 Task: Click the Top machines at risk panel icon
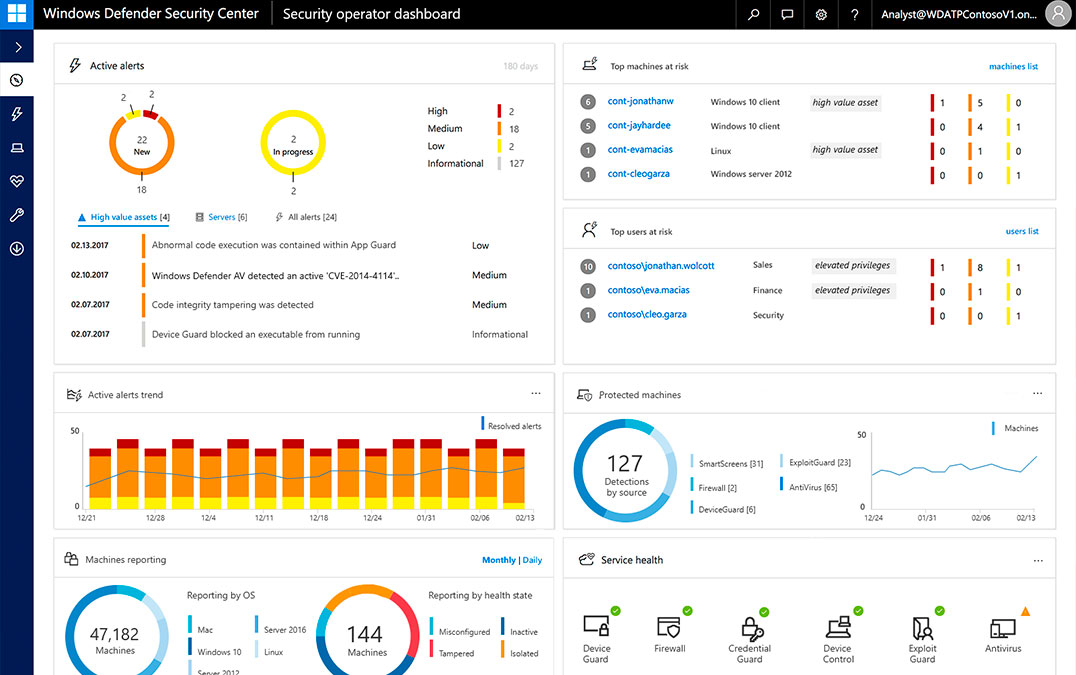coord(589,65)
